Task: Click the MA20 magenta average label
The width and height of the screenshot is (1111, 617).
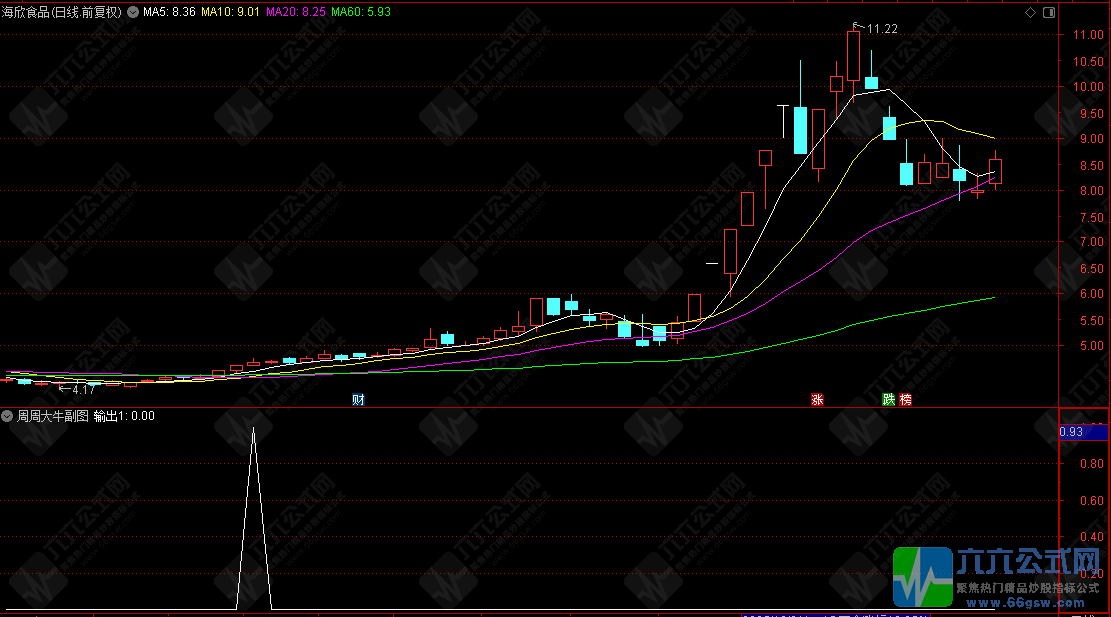Action: [295, 12]
